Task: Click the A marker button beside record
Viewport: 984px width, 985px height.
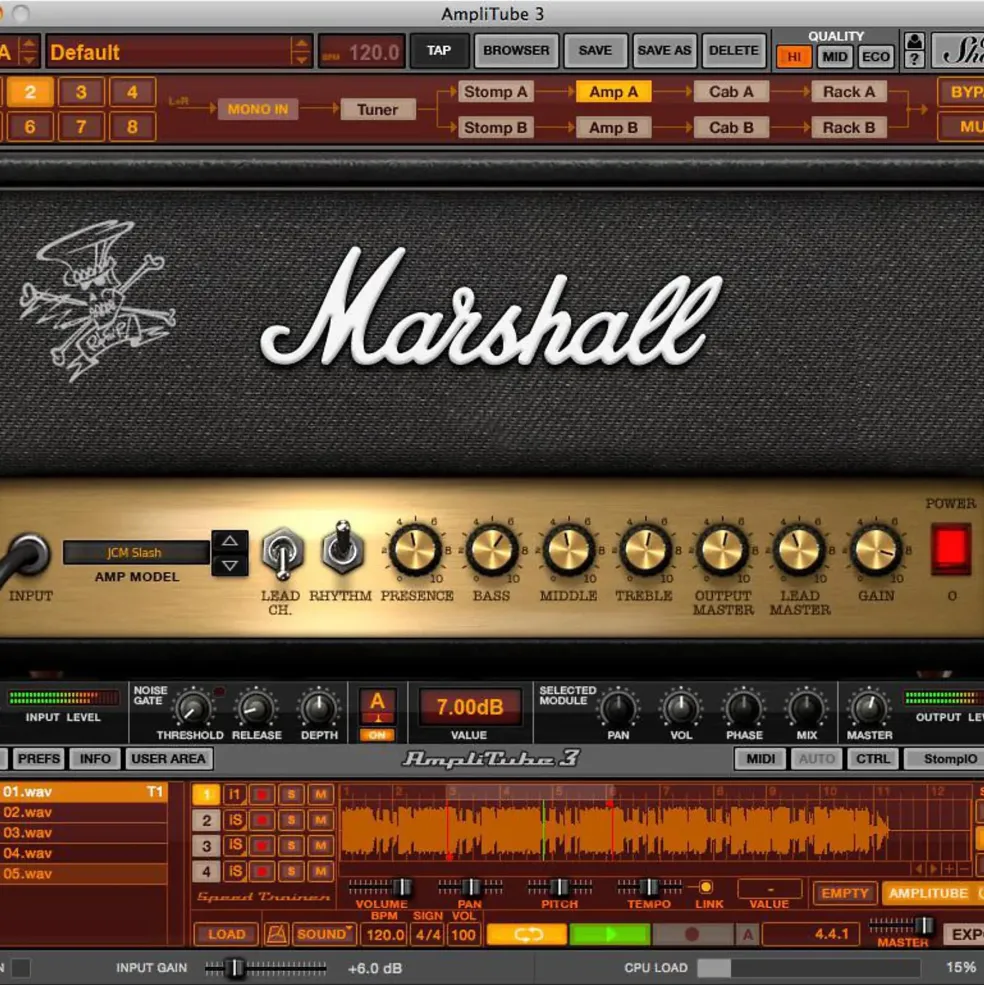Action: (747, 934)
